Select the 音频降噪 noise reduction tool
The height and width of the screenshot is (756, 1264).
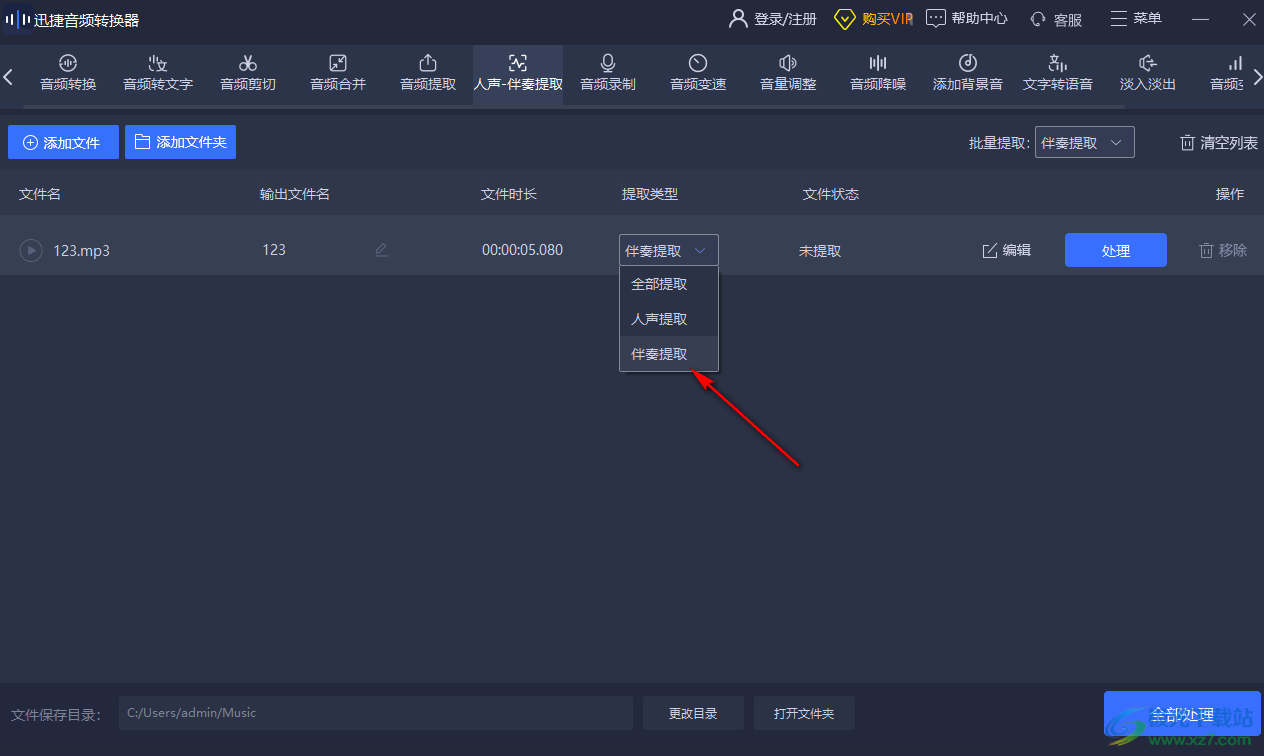tap(878, 73)
